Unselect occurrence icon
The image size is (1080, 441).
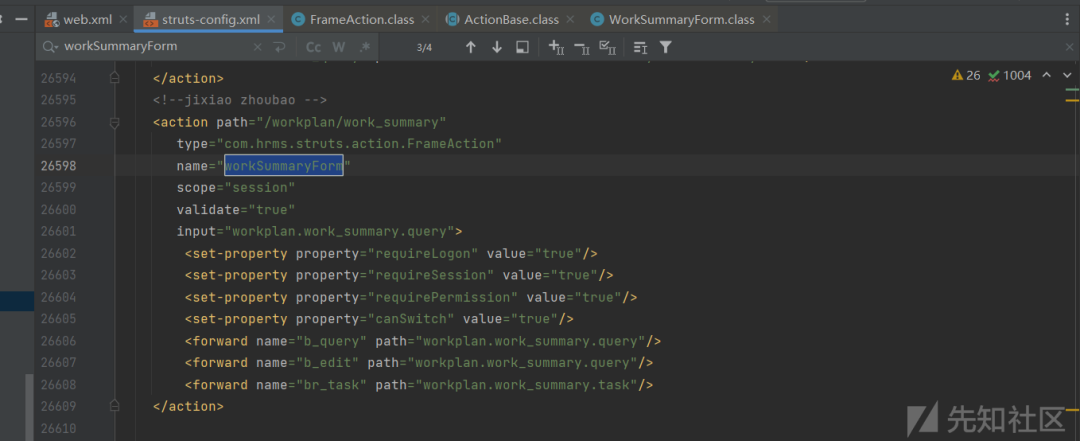pos(581,47)
